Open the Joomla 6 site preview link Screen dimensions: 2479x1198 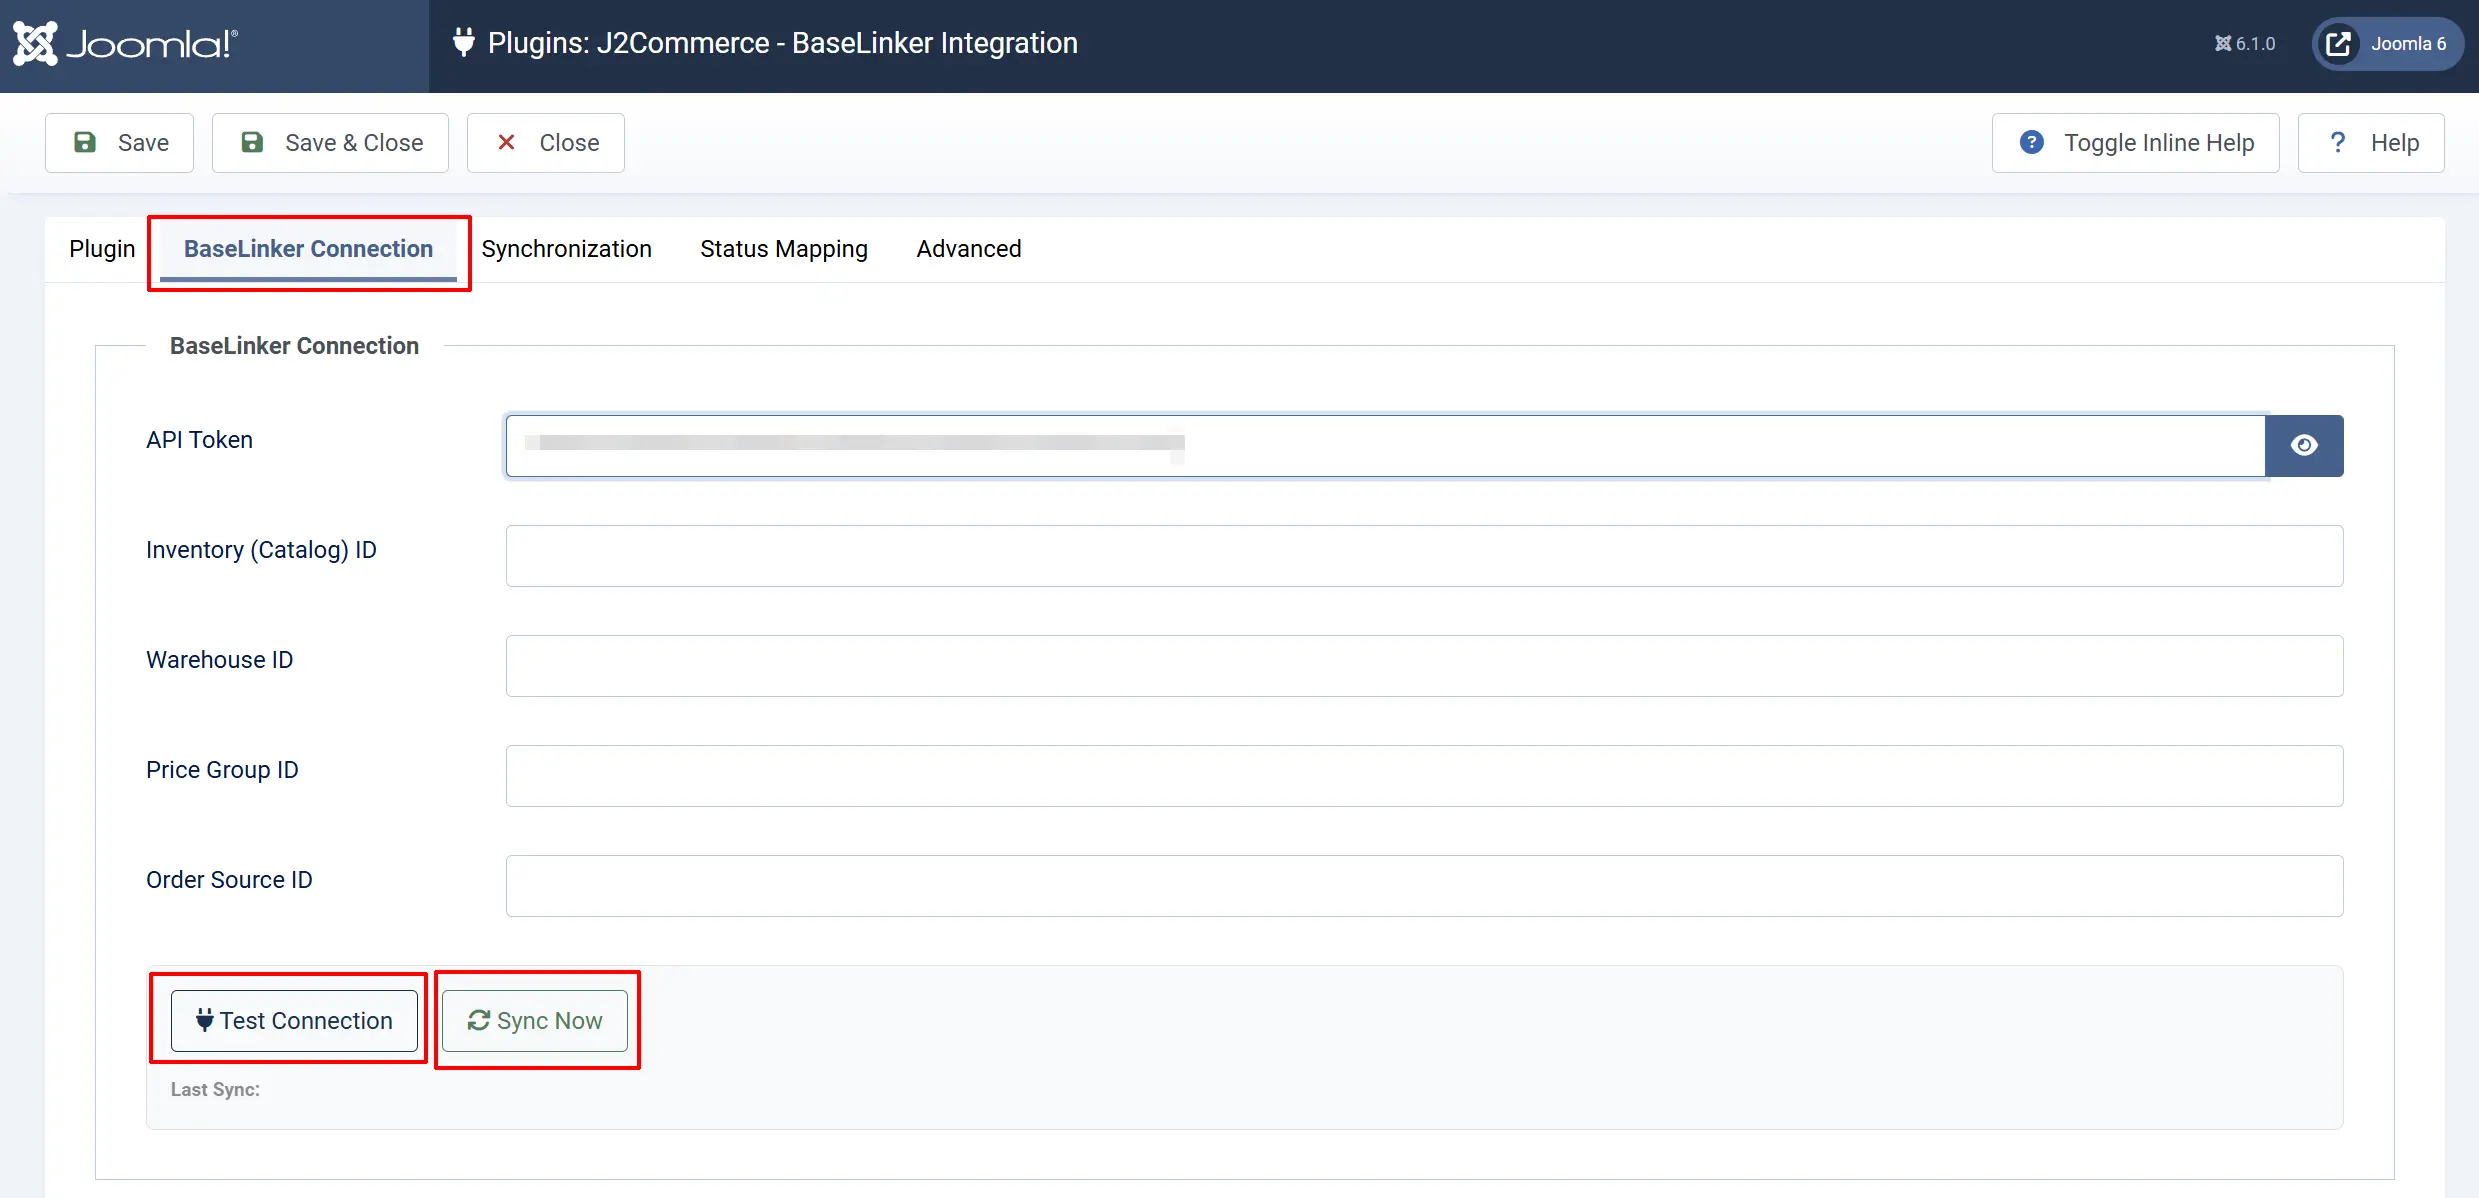(2387, 44)
